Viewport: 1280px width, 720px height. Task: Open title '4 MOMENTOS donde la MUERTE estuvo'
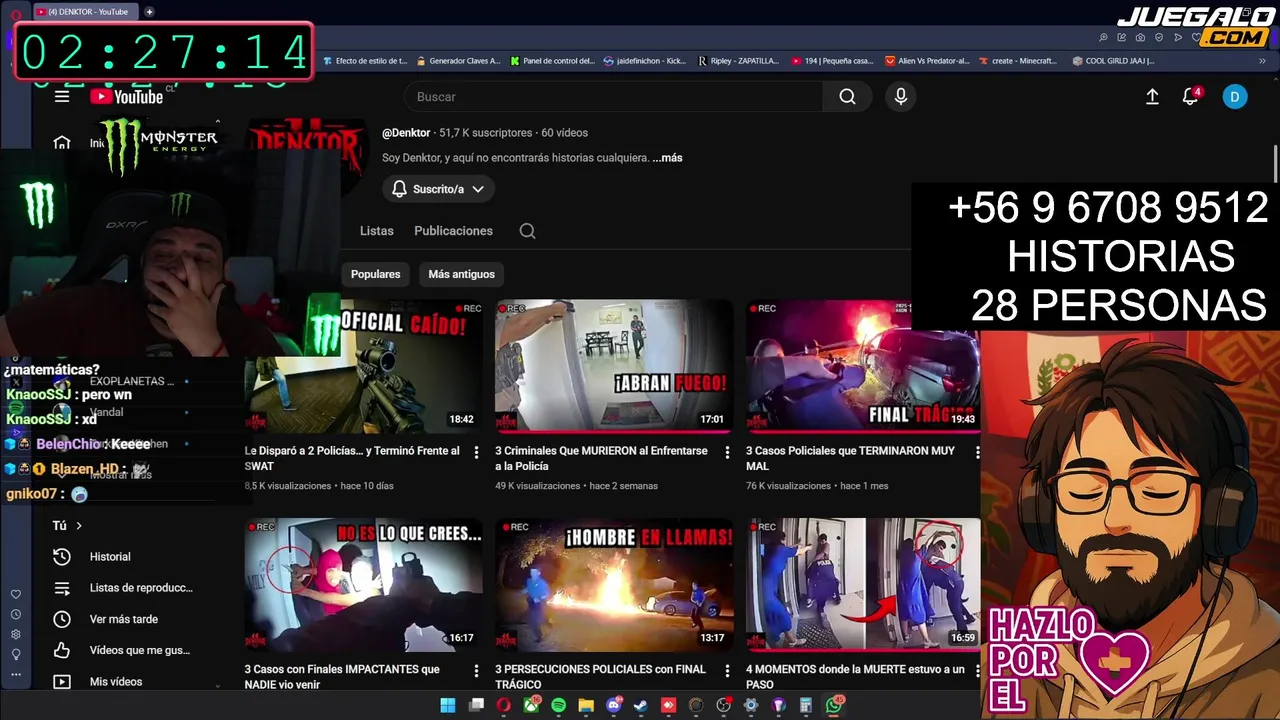855,676
